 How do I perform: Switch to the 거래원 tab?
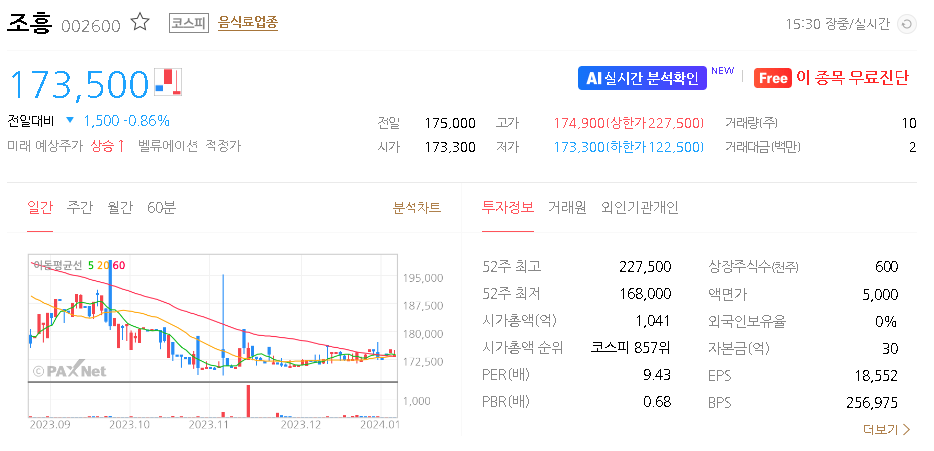(567, 208)
